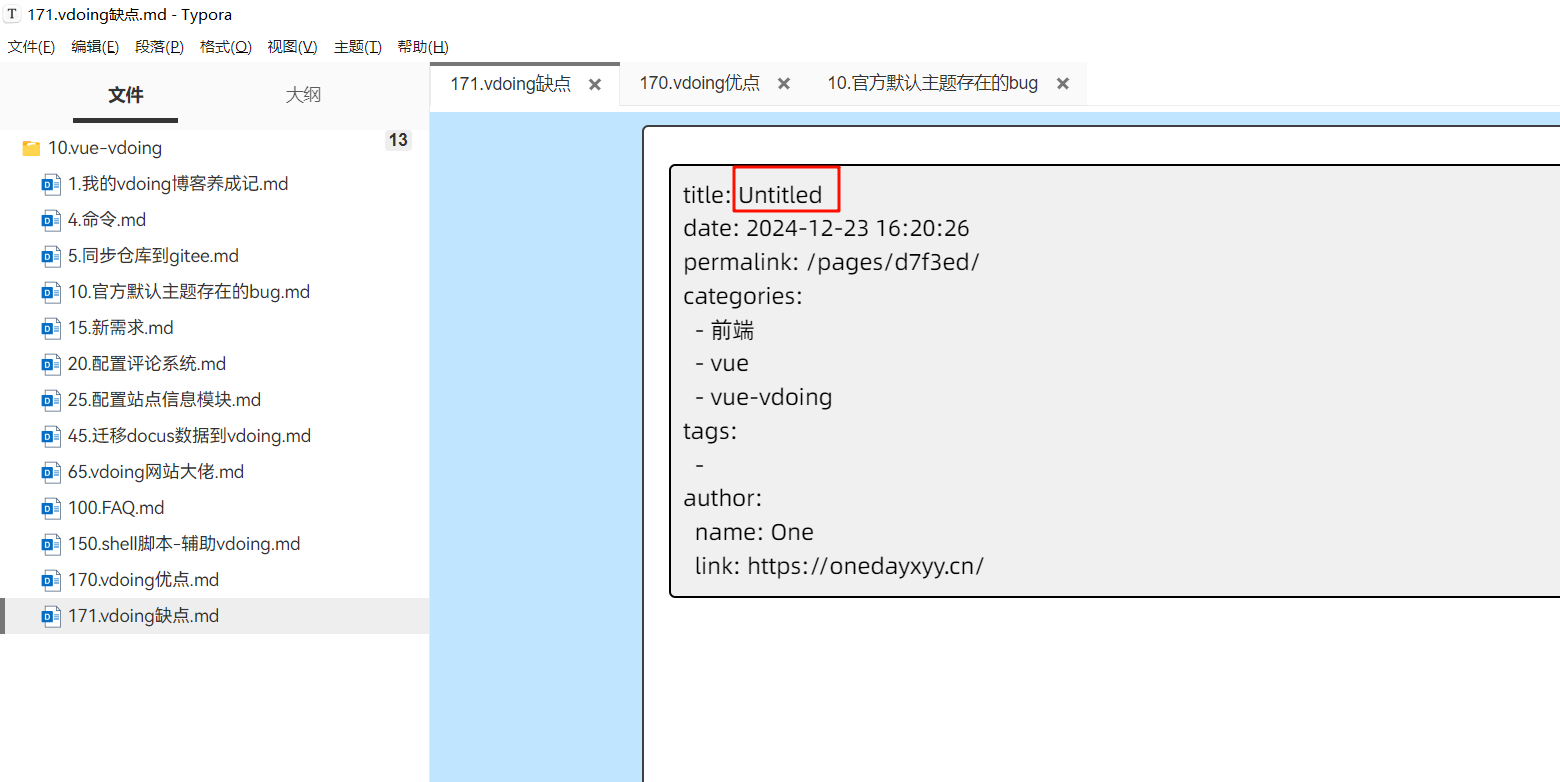This screenshot has width=1560, height=782.
Task: Open the 格式(O) menu
Action: [226, 47]
